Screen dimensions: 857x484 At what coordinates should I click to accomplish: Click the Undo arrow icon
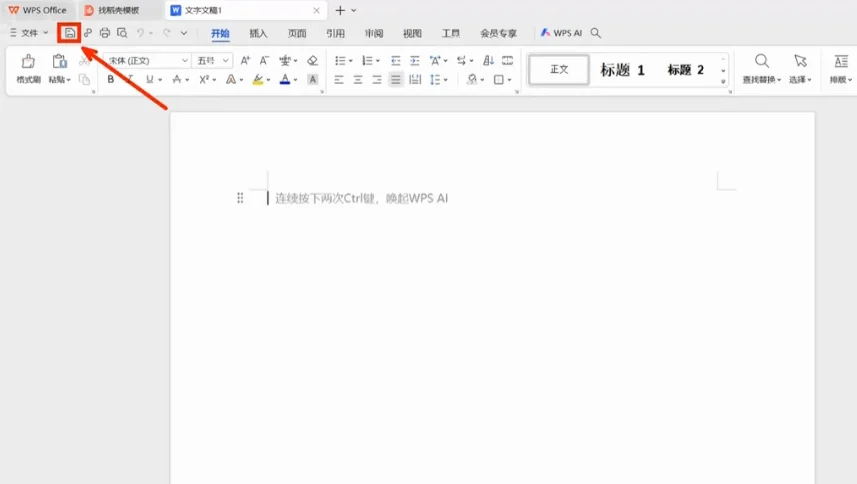(140, 33)
